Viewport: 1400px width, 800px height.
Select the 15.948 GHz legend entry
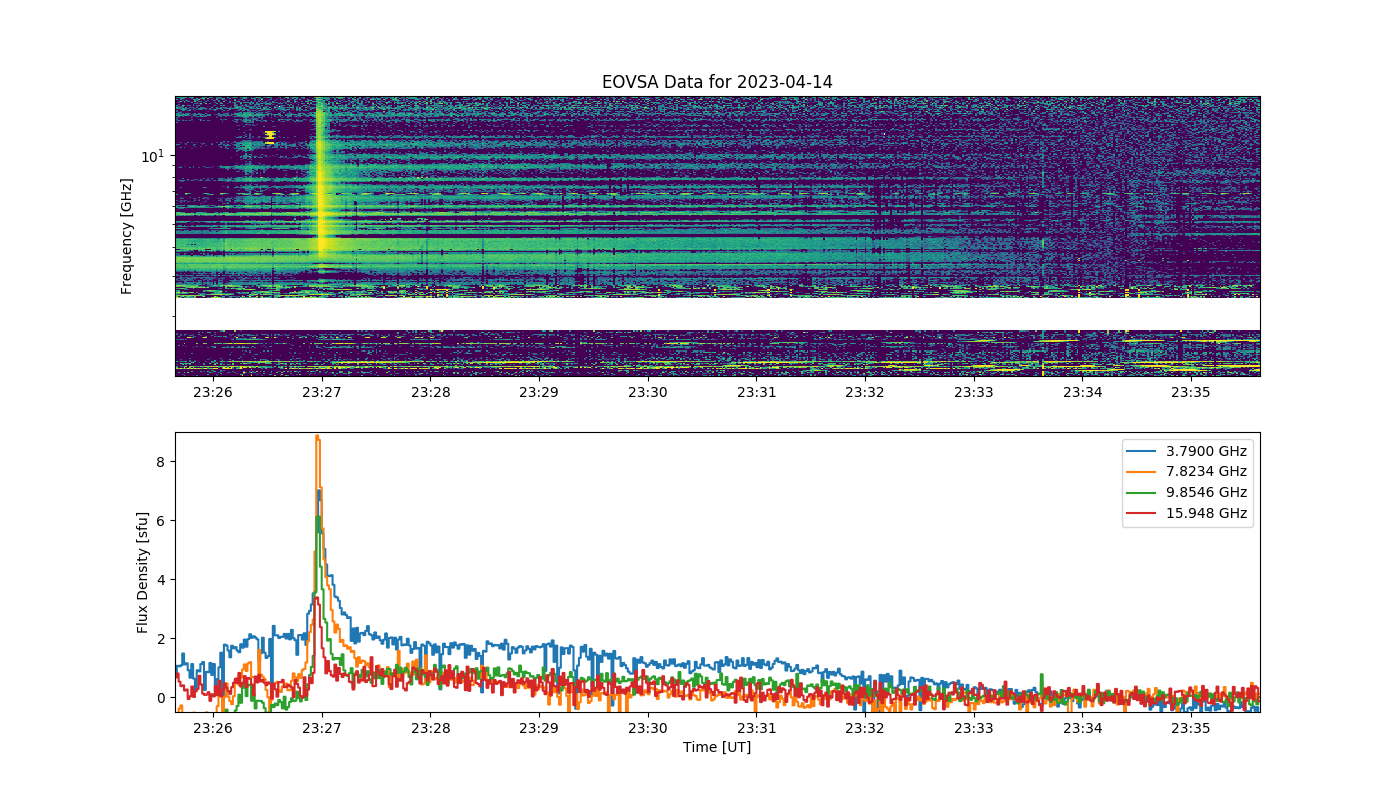1189,514
